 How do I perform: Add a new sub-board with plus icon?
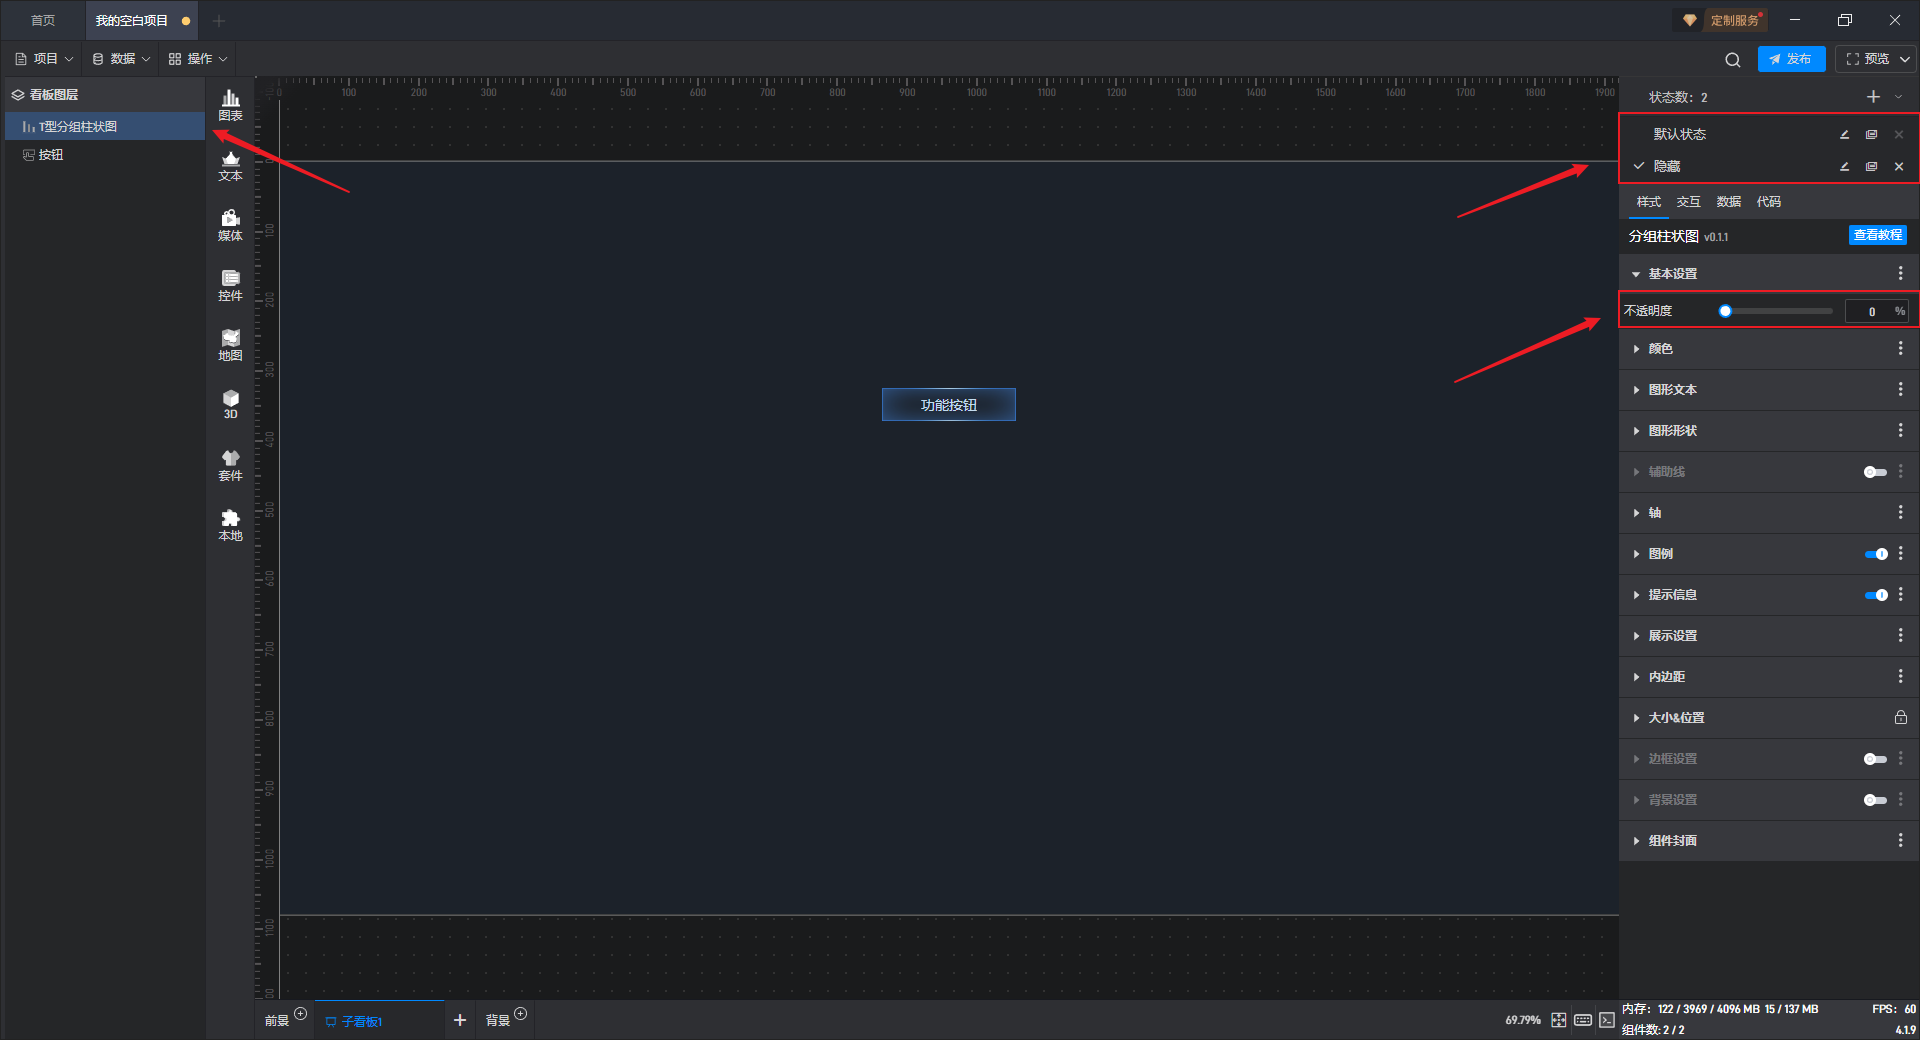pyautogui.click(x=460, y=1020)
